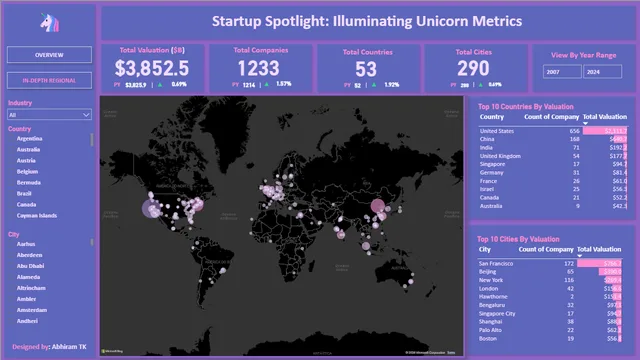
Task: Select the London row in cities table
Action: [550, 289]
